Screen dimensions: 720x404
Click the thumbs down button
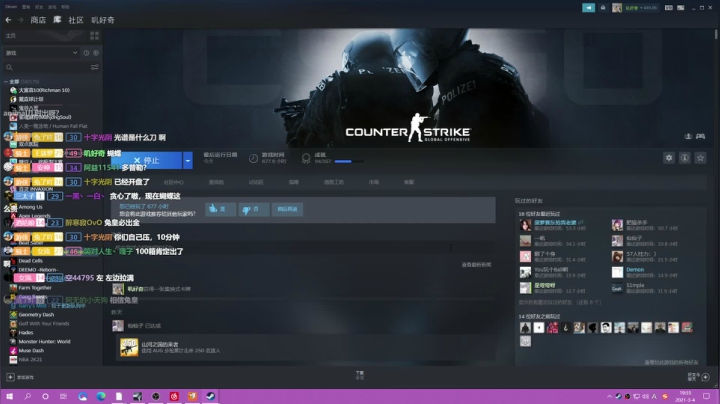(x=253, y=209)
